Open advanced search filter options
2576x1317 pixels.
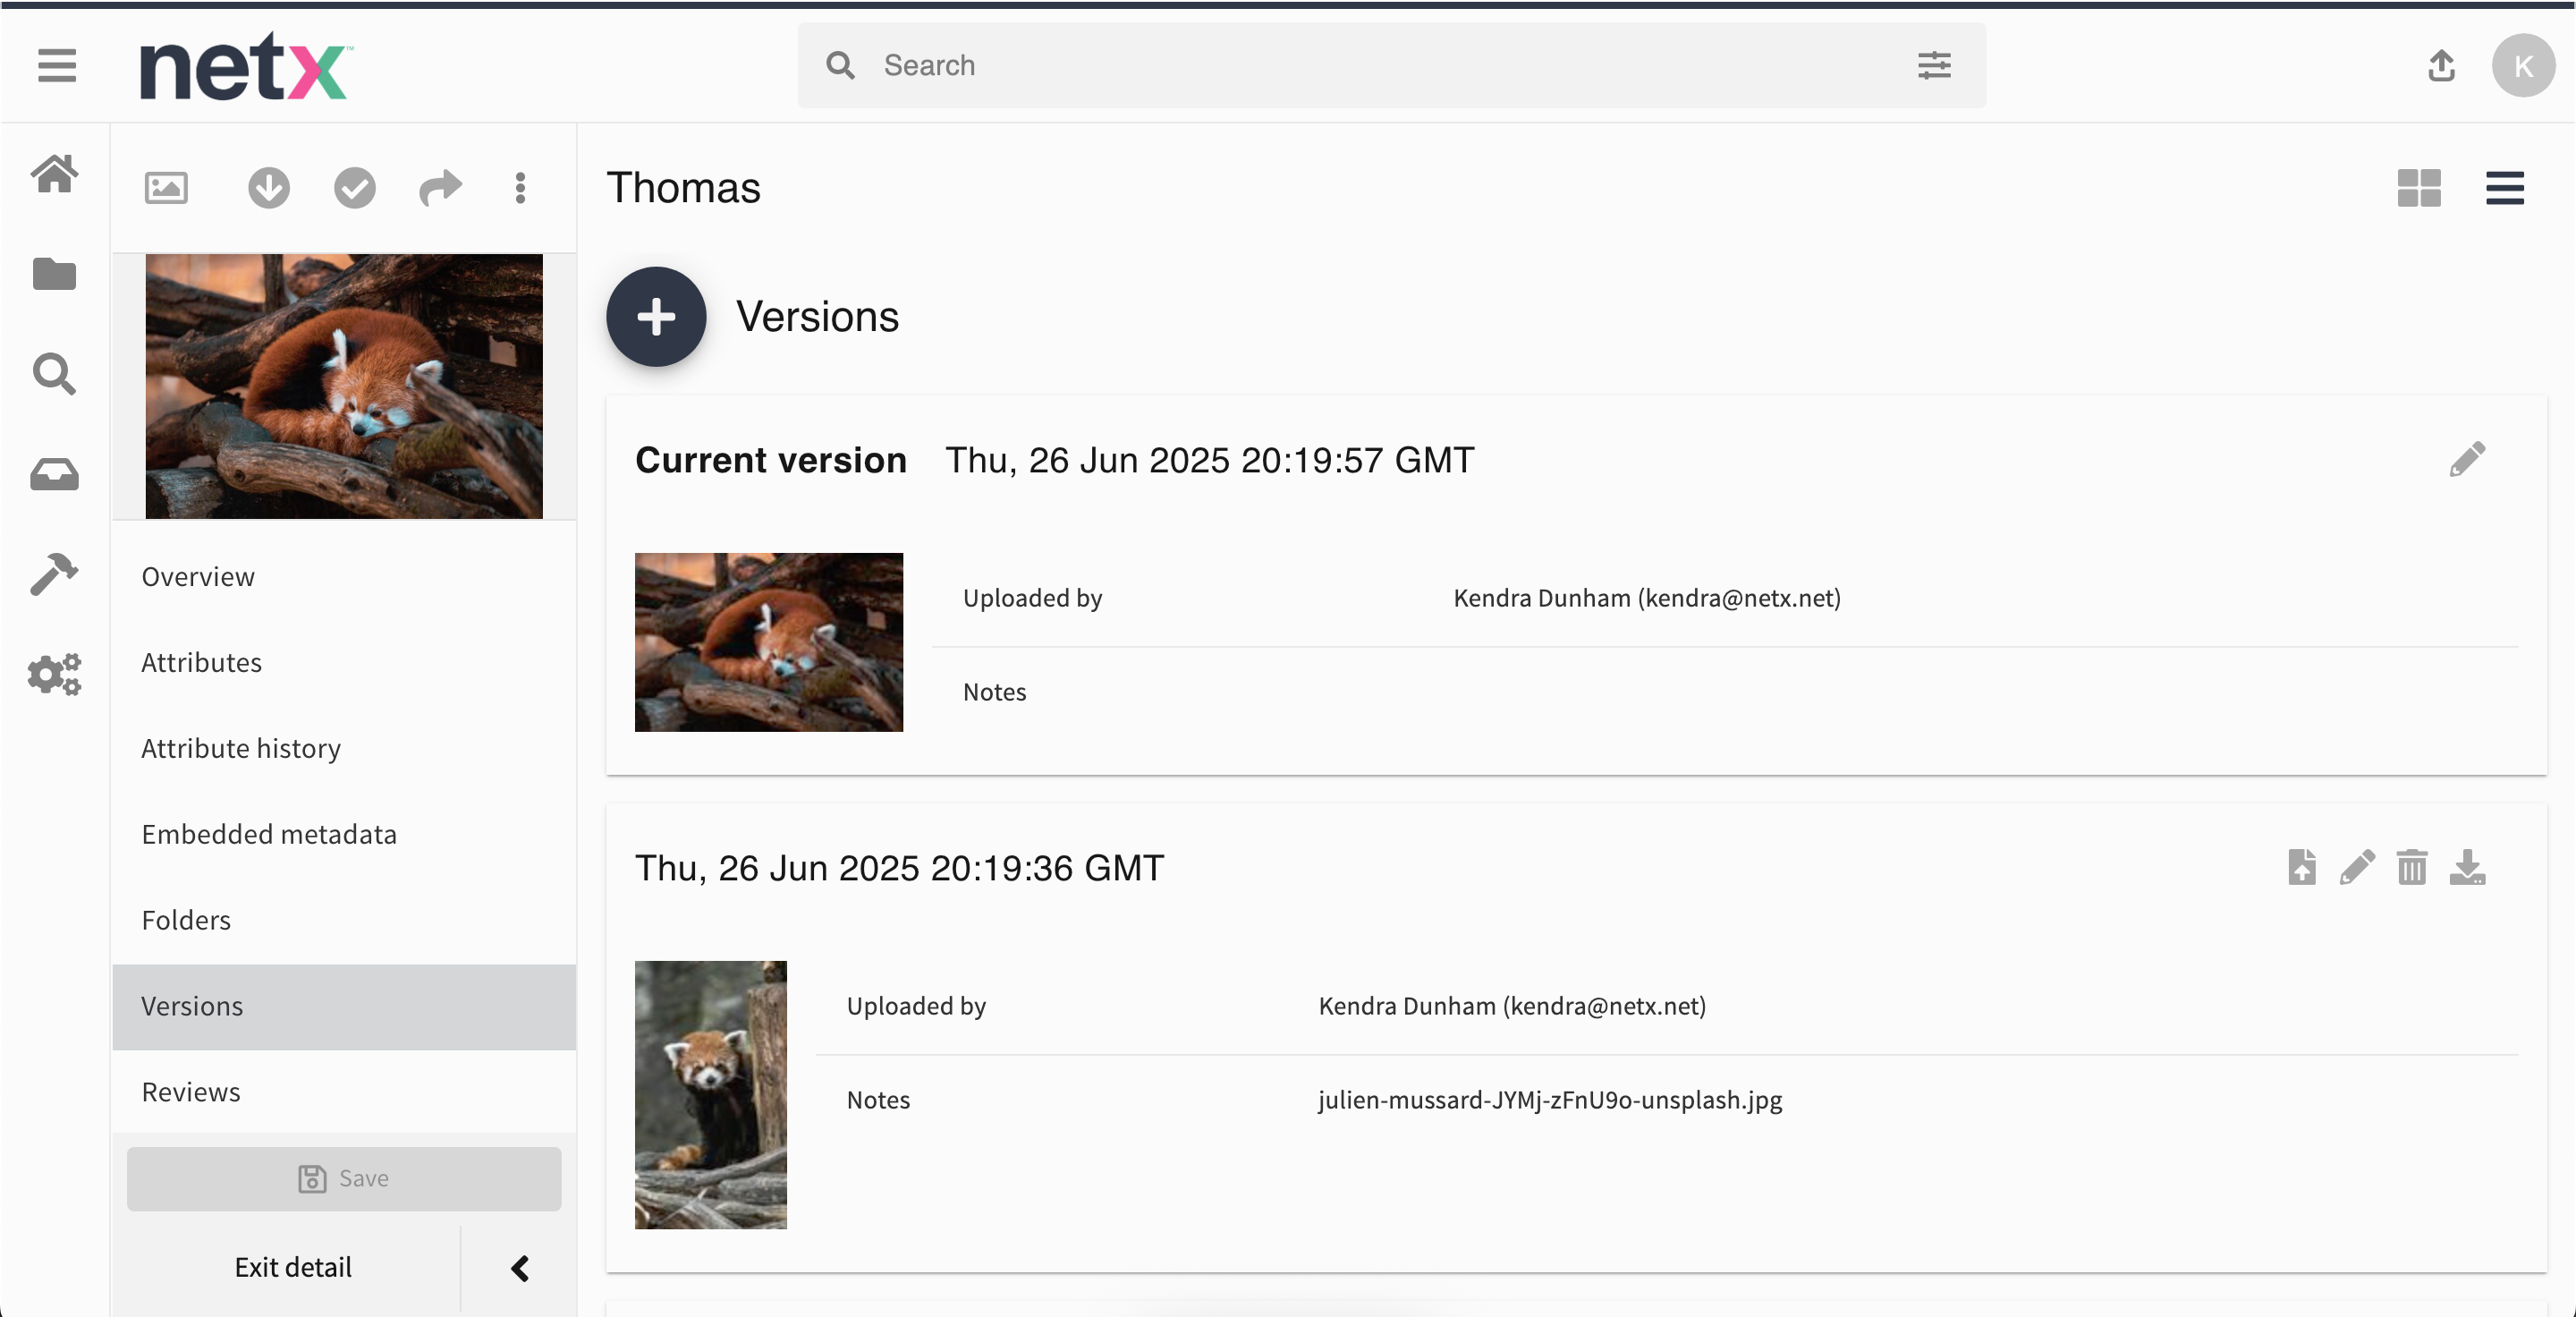click(x=1934, y=66)
